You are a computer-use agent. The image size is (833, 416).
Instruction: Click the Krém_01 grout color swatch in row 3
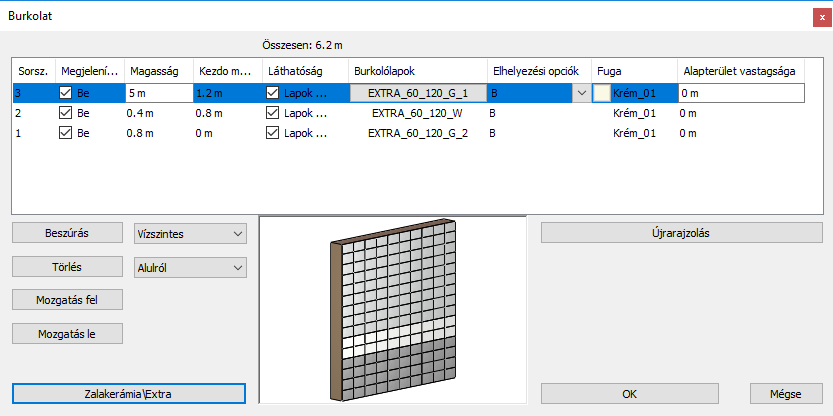(602, 94)
